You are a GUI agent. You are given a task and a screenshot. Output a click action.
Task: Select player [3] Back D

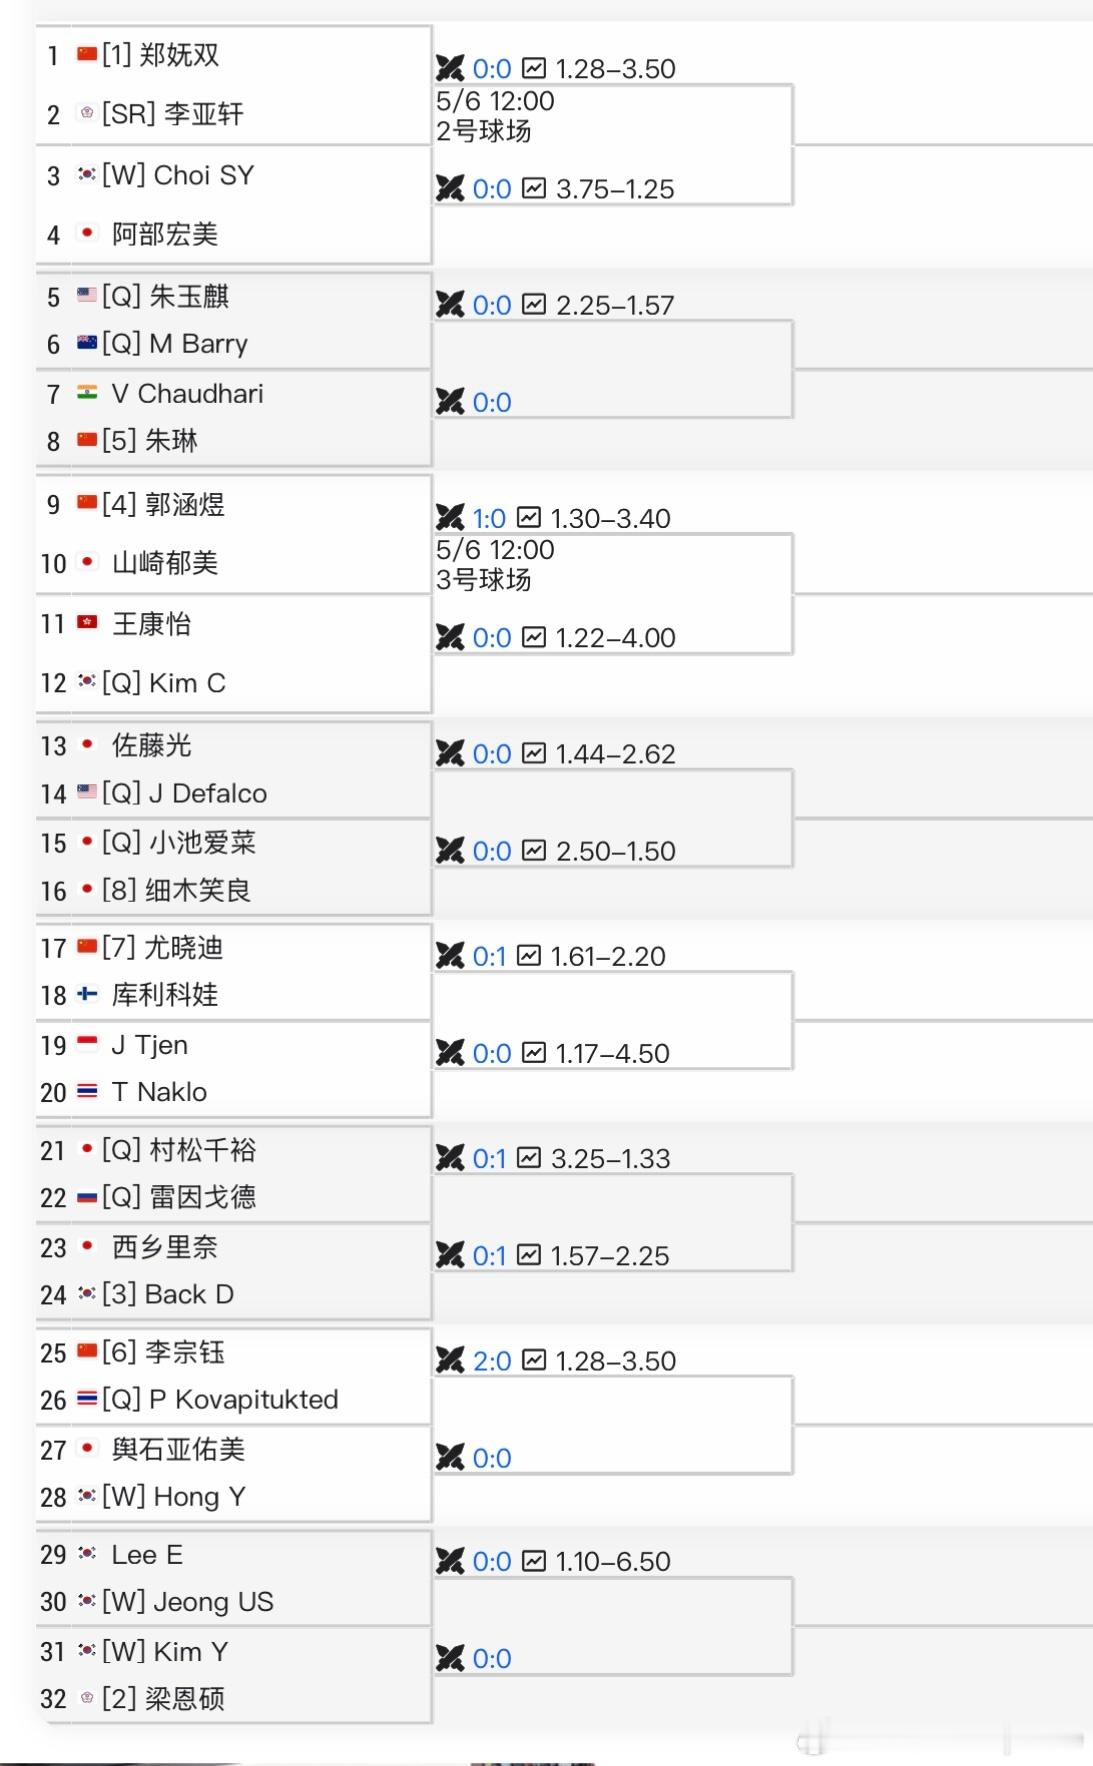point(168,1295)
